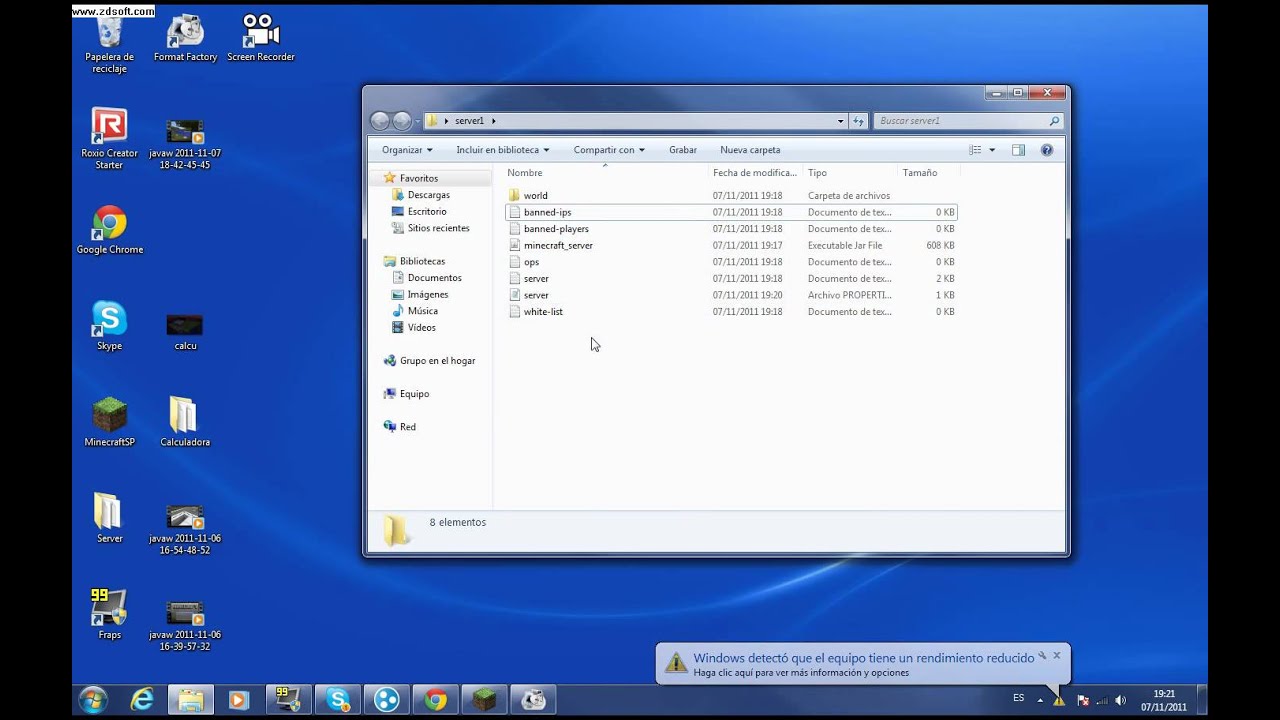Viewport: 1280px width, 720px height.
Task: Open the Windows Start menu
Action: point(92,700)
